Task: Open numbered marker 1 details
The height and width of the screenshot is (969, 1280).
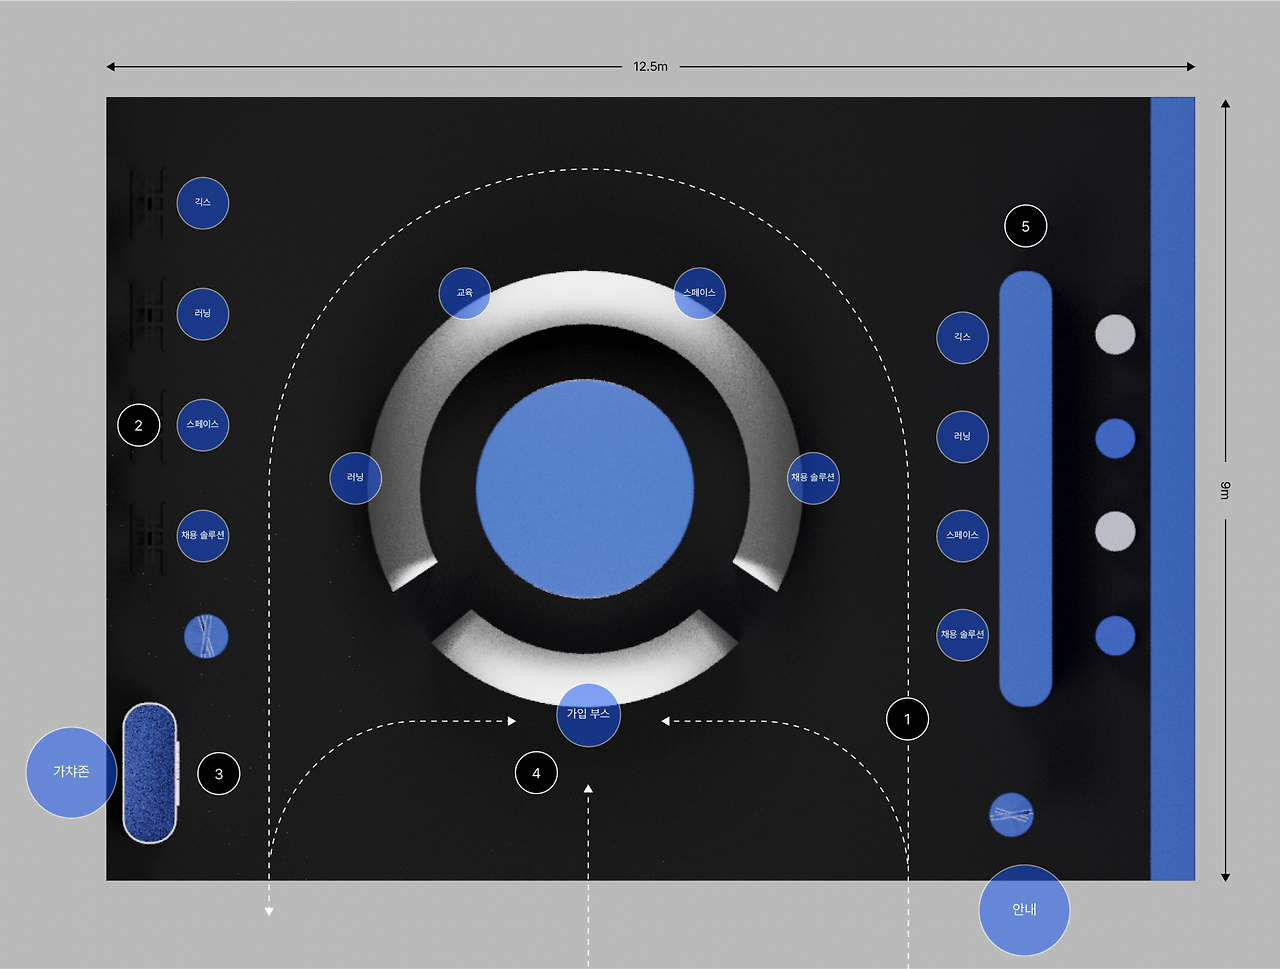Action: tap(908, 718)
